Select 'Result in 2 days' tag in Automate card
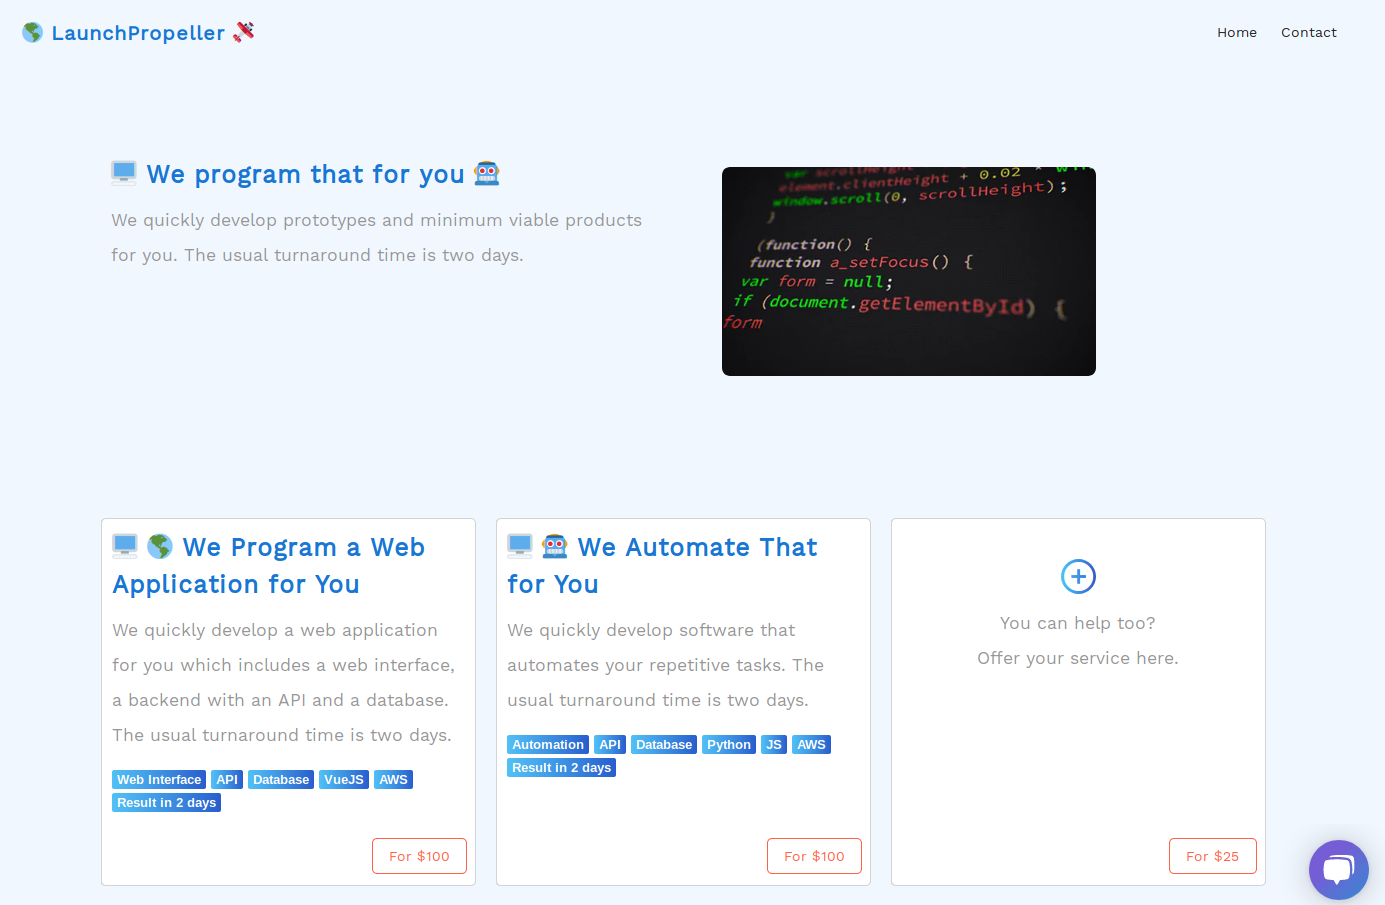1385x905 pixels. (561, 768)
